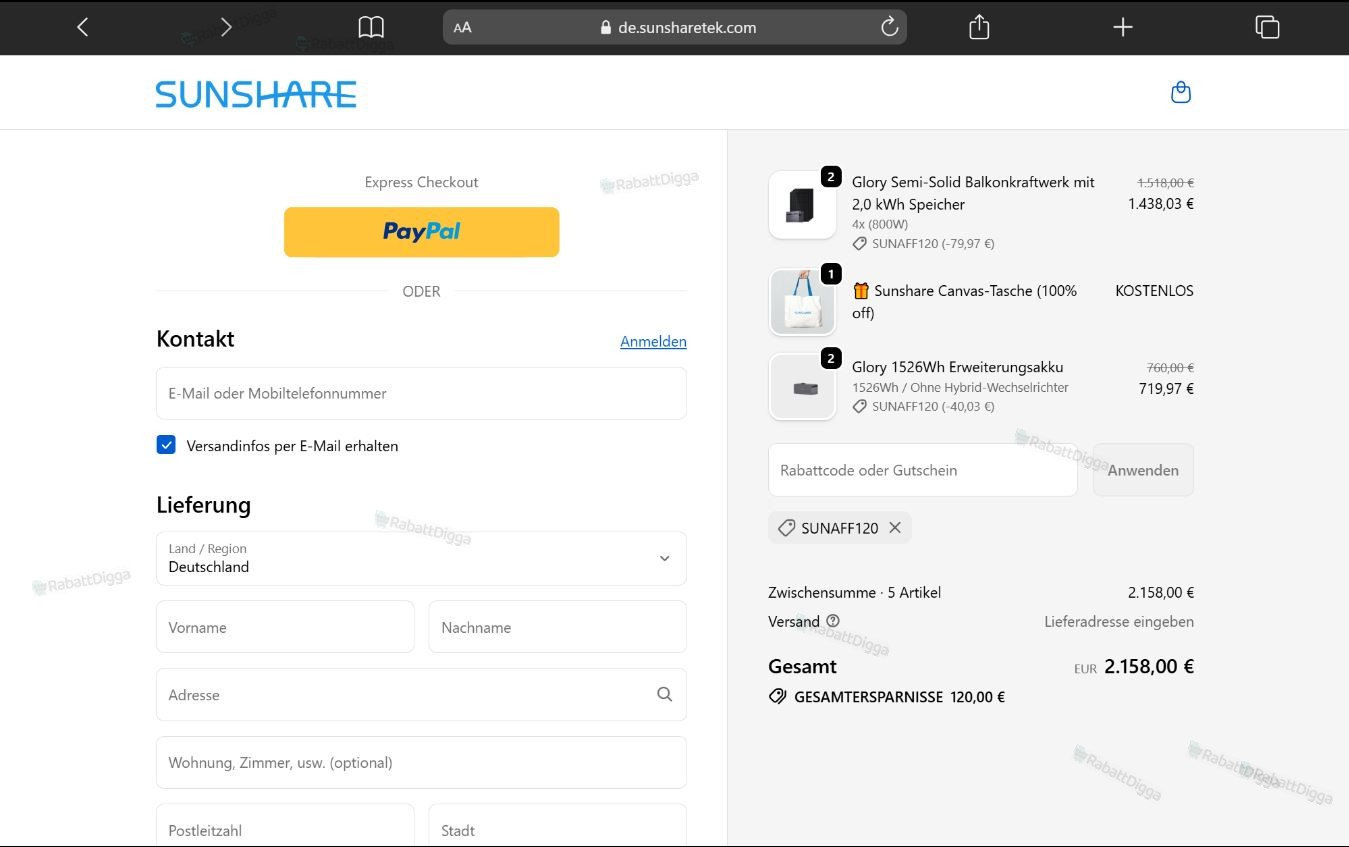Focus the E-Mail oder Mobiltelefonnummer field

tap(421, 393)
